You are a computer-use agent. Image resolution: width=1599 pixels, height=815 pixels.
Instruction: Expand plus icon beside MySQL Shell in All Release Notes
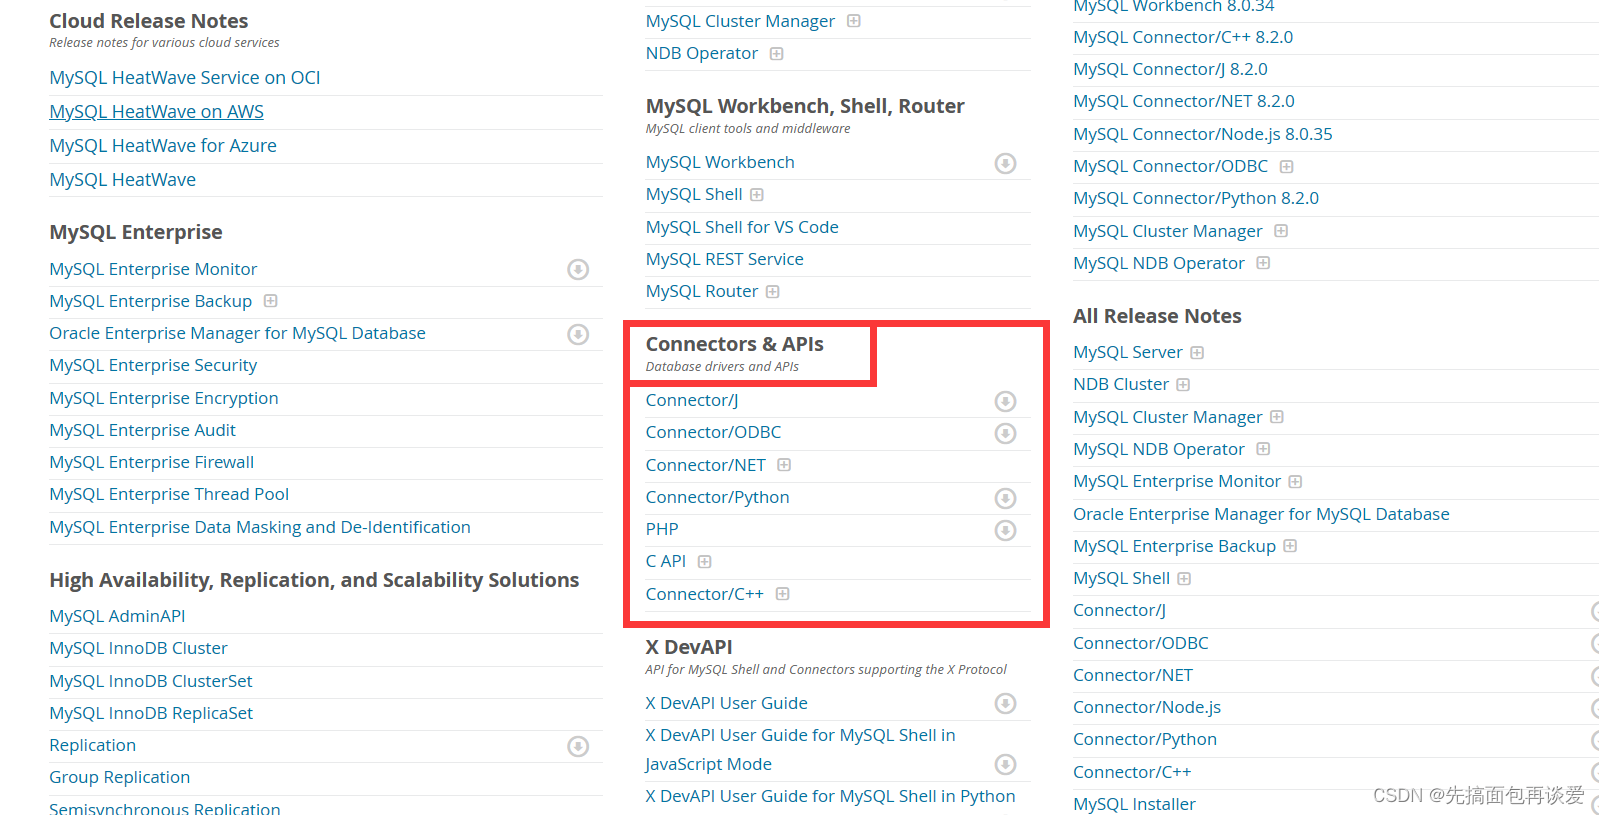coord(1185,579)
